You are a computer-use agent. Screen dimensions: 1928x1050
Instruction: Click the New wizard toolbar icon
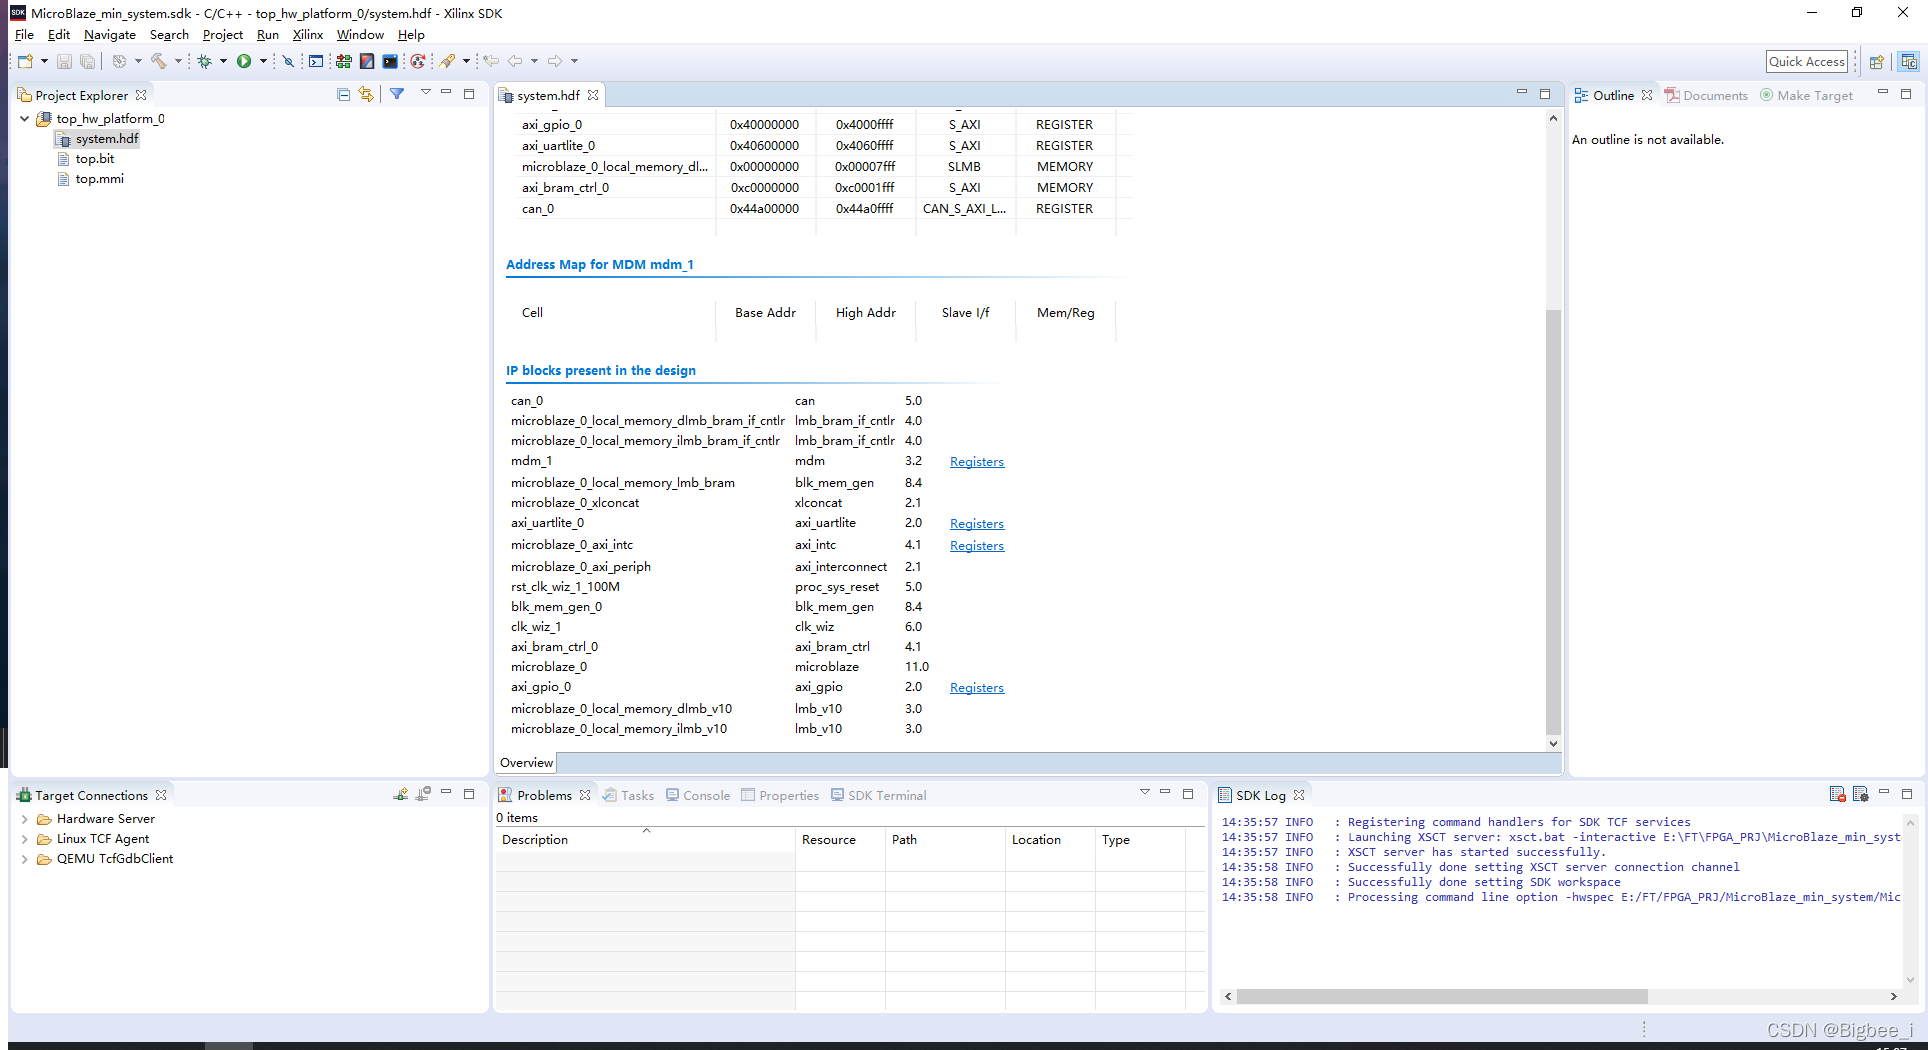tap(25, 61)
